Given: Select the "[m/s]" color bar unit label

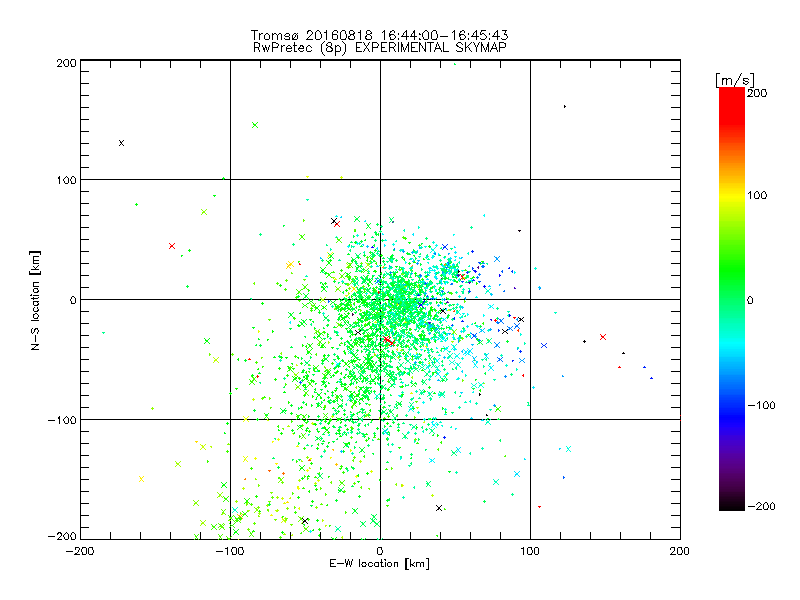Looking at the screenshot, I should click(735, 80).
